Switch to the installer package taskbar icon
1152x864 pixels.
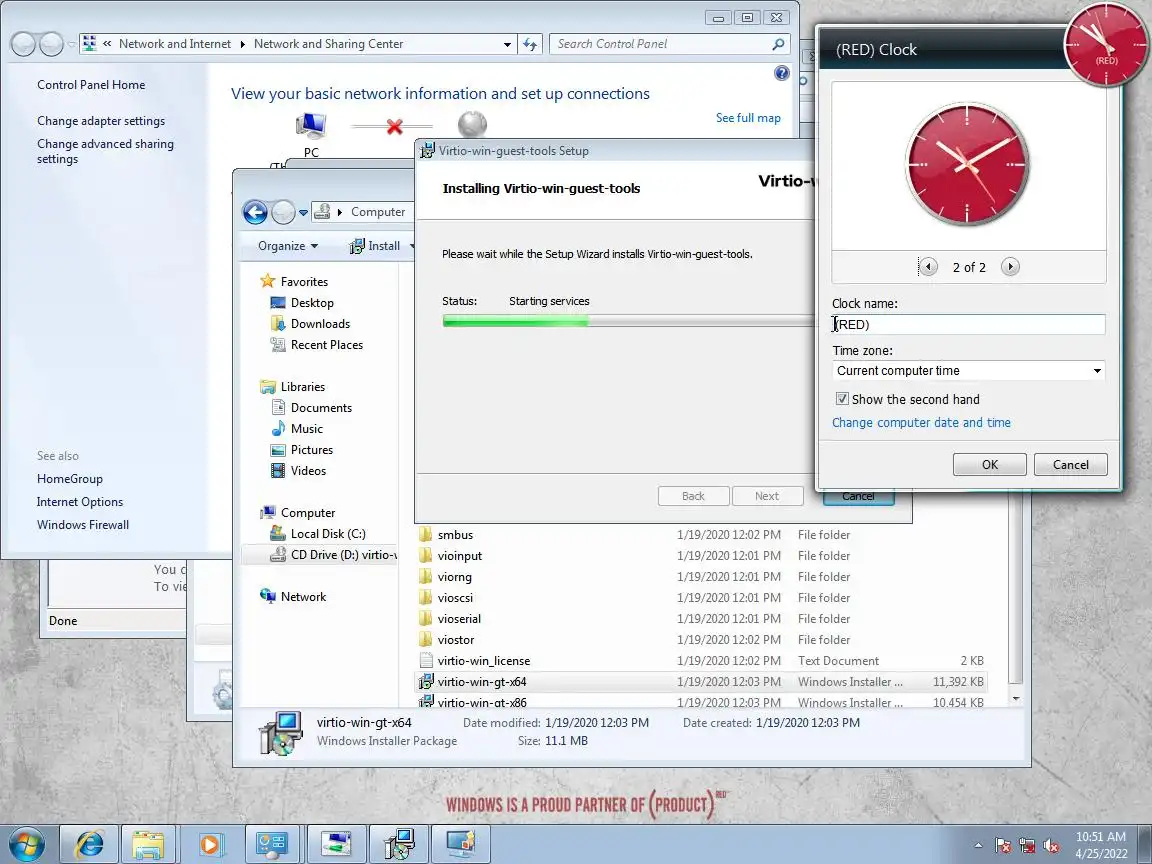[x=398, y=844]
